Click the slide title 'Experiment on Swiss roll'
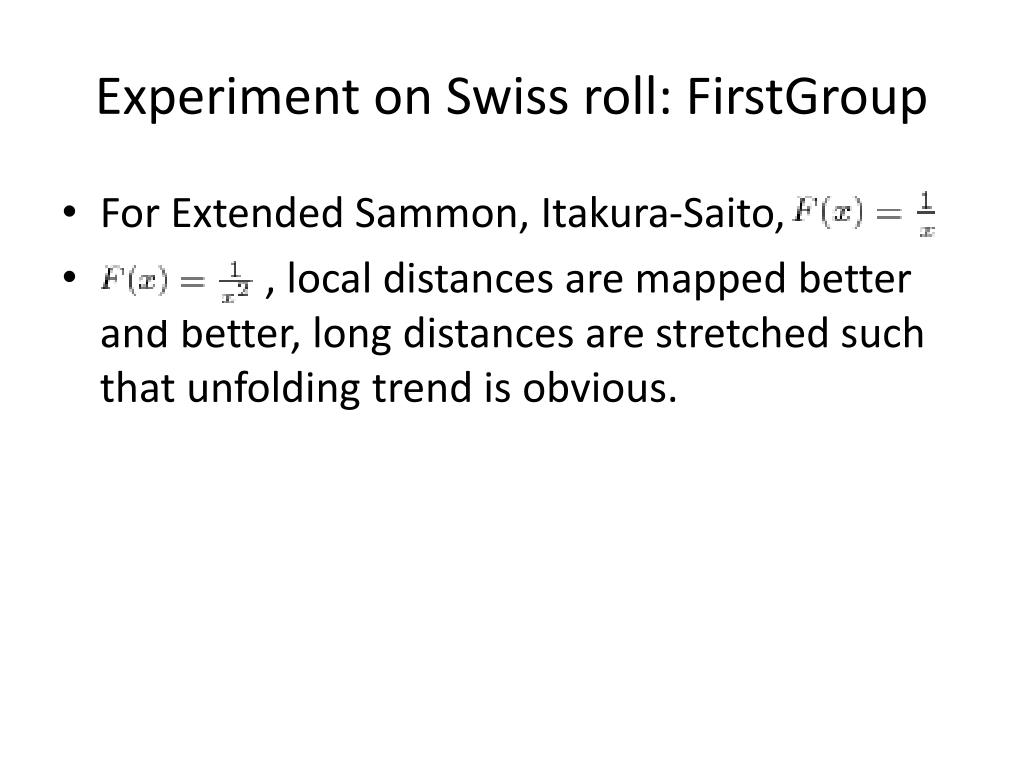The height and width of the screenshot is (768, 1024). [512, 98]
